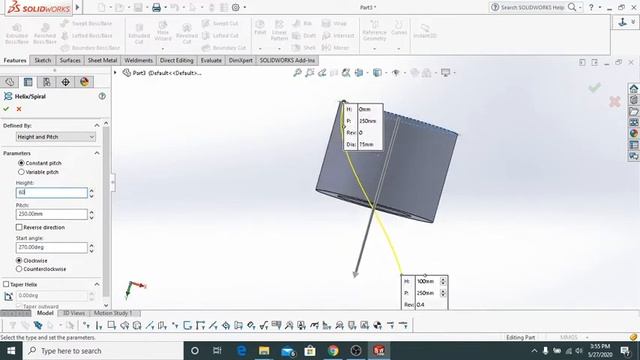640x360 pixels.
Task: Open Appearances color ball in task pane
Action: pos(633,133)
